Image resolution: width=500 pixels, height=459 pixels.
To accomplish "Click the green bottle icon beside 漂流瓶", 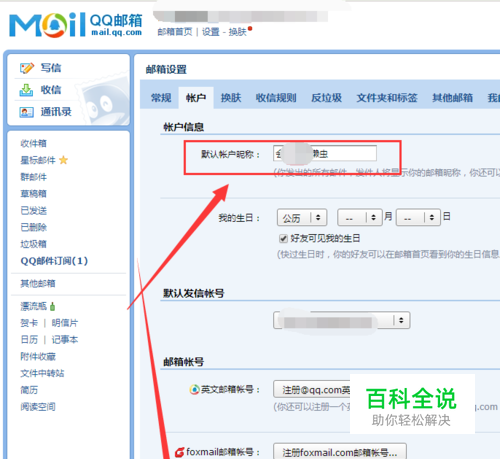I will tap(52, 306).
